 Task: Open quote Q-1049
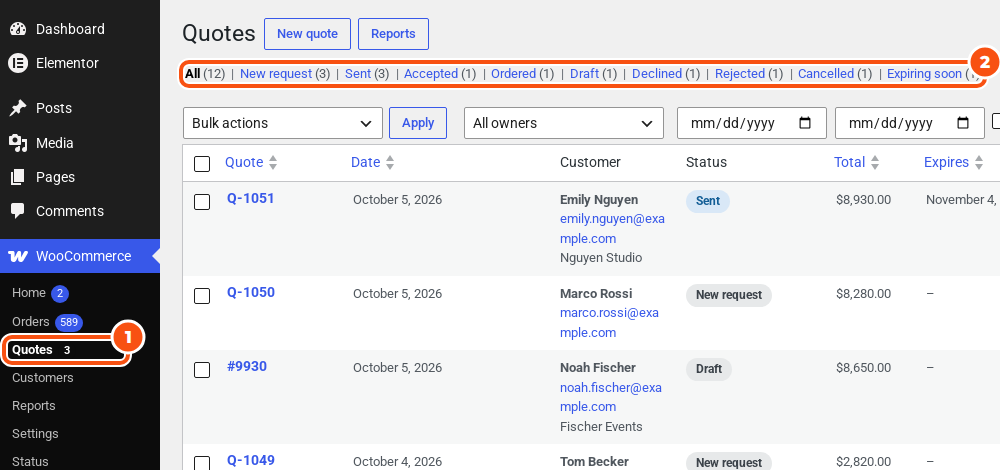(x=251, y=460)
